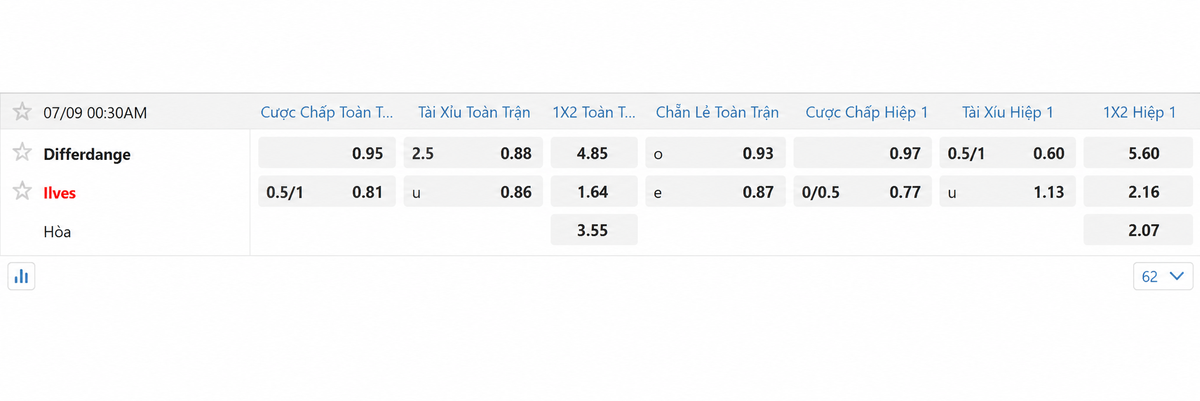Screen dimensions: 1200x401
Task: Pick Ilves 0.5/1 handicap odds 0.81
Action: coord(327,192)
